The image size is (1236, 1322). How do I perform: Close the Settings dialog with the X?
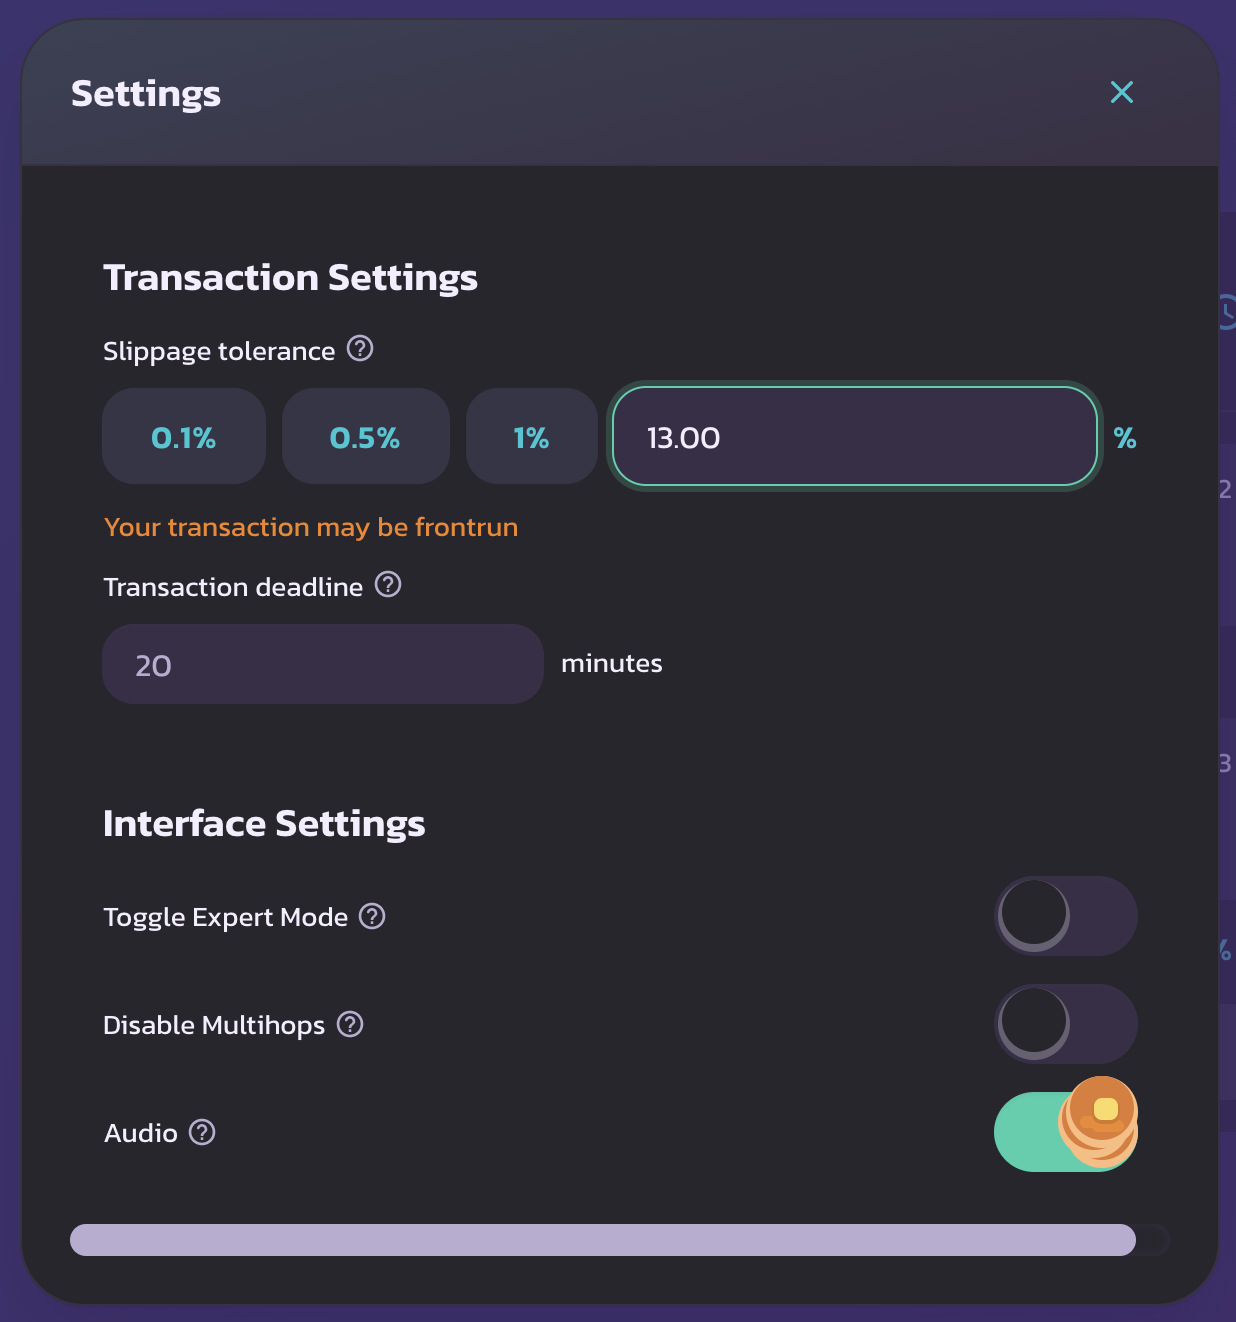1122,93
